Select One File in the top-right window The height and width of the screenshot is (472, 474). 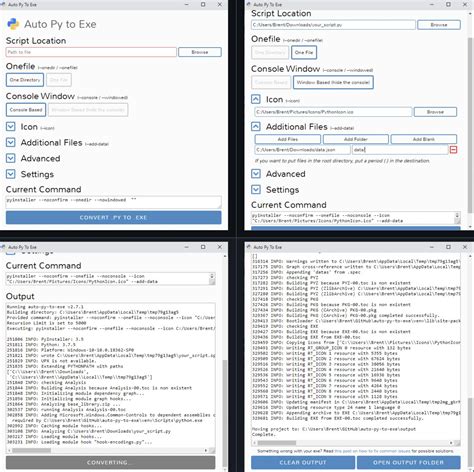pos(304,52)
